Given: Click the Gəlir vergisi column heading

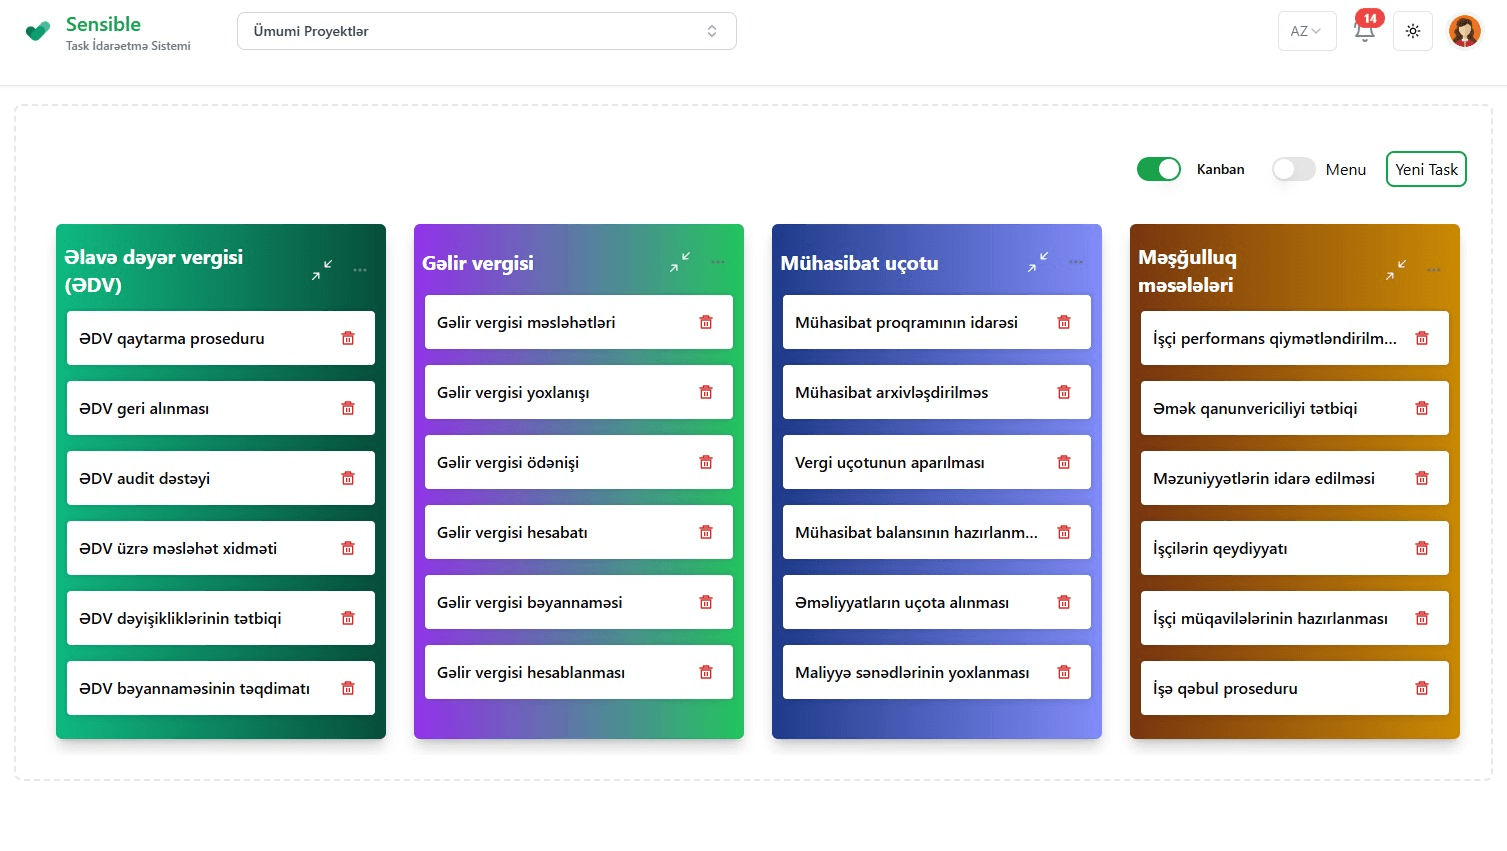Looking at the screenshot, I should (478, 263).
